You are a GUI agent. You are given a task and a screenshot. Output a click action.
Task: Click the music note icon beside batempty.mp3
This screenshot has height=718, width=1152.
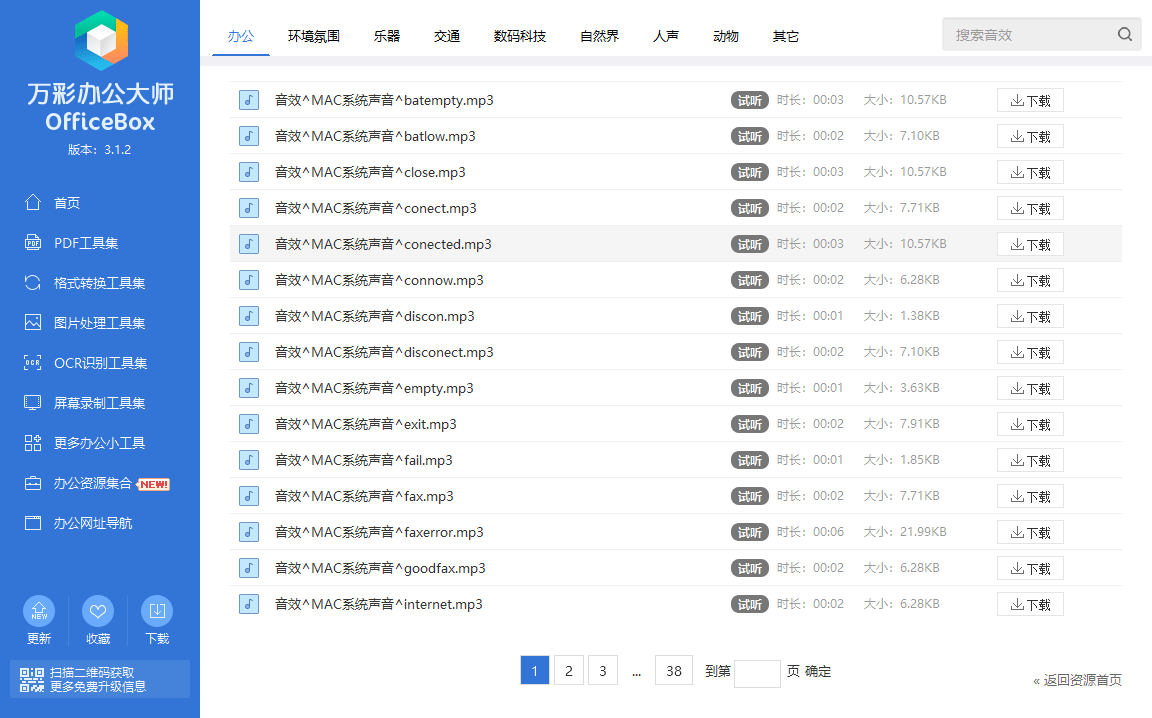point(248,99)
